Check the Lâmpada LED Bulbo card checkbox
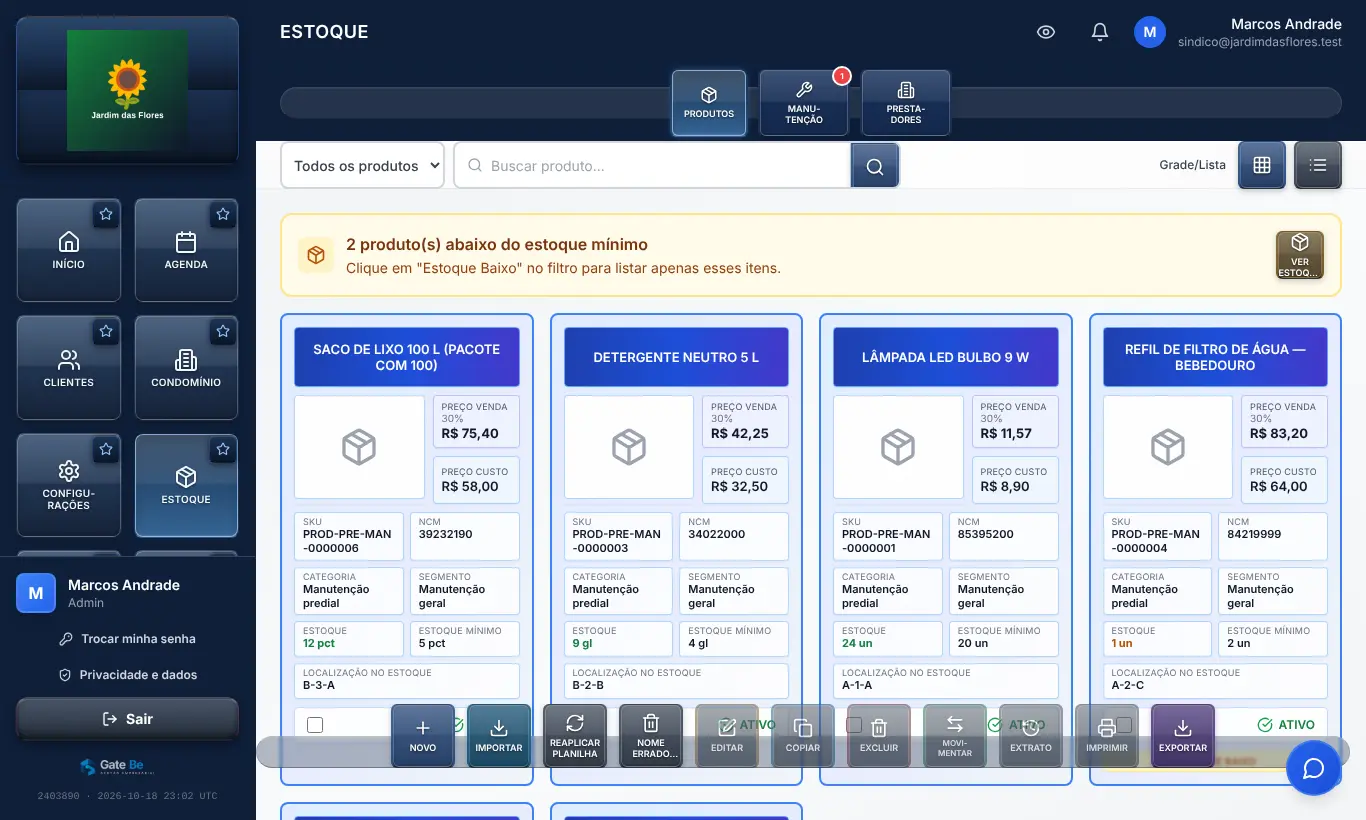The width and height of the screenshot is (1366, 820). 854,725
